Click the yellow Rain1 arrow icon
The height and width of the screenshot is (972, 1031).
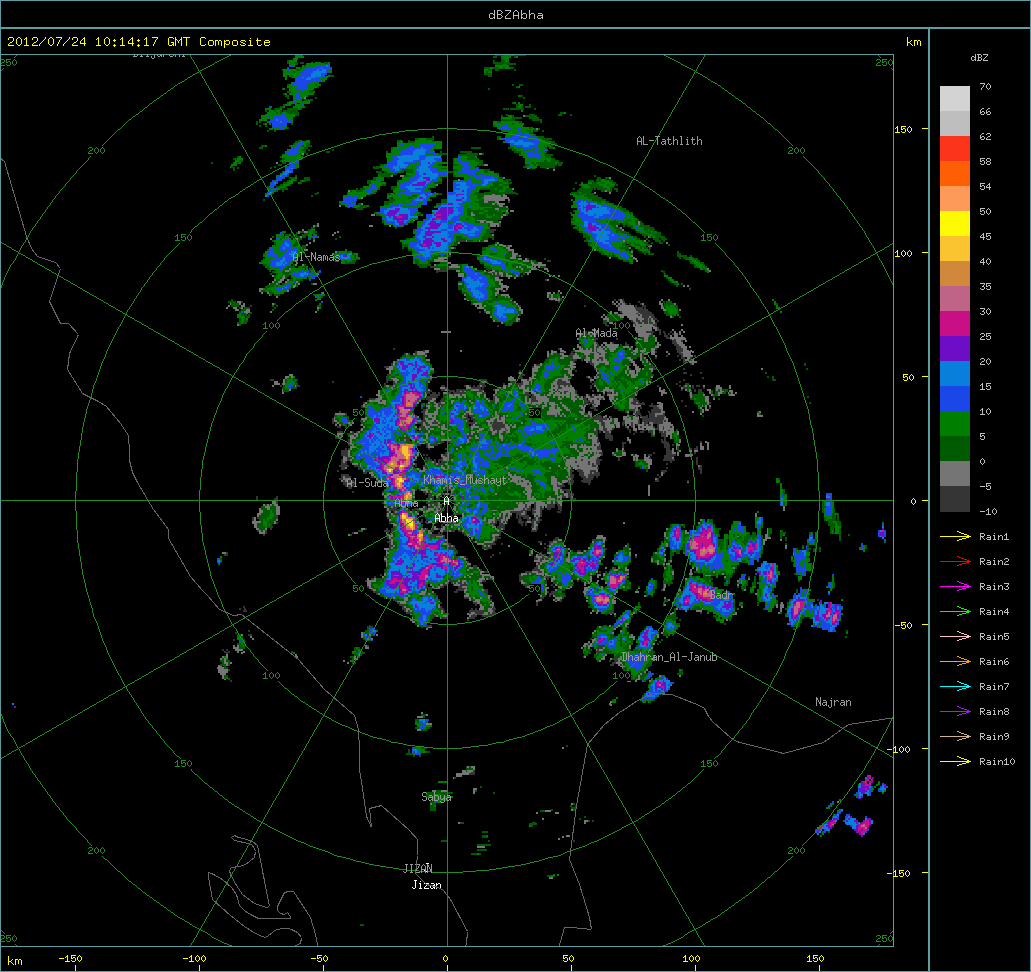(x=955, y=537)
